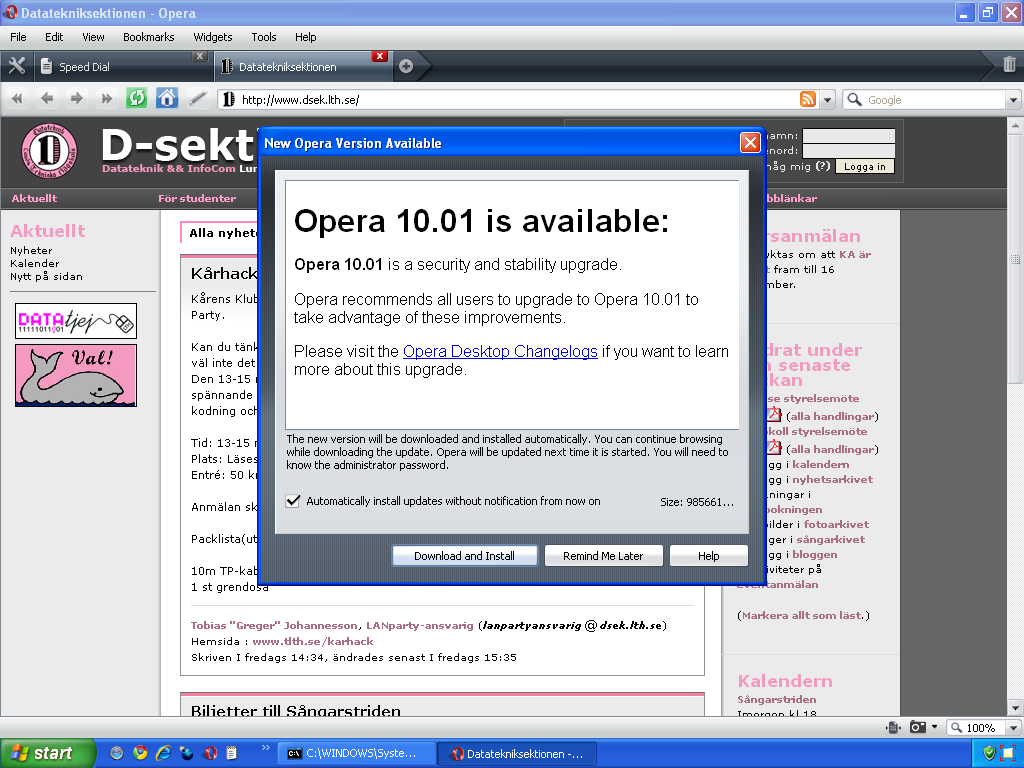The image size is (1024, 768).
Task: Click the dialog Help button
Action: coord(709,556)
